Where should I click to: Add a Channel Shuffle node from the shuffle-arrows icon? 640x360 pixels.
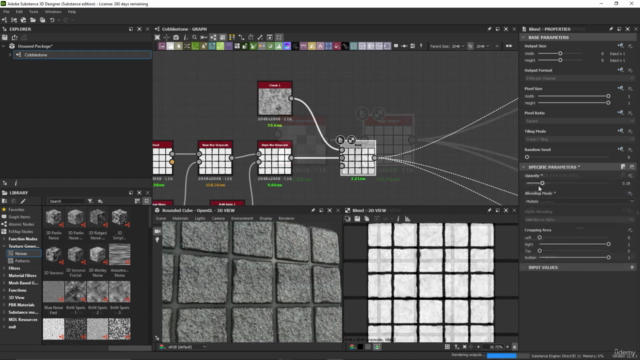187,46
